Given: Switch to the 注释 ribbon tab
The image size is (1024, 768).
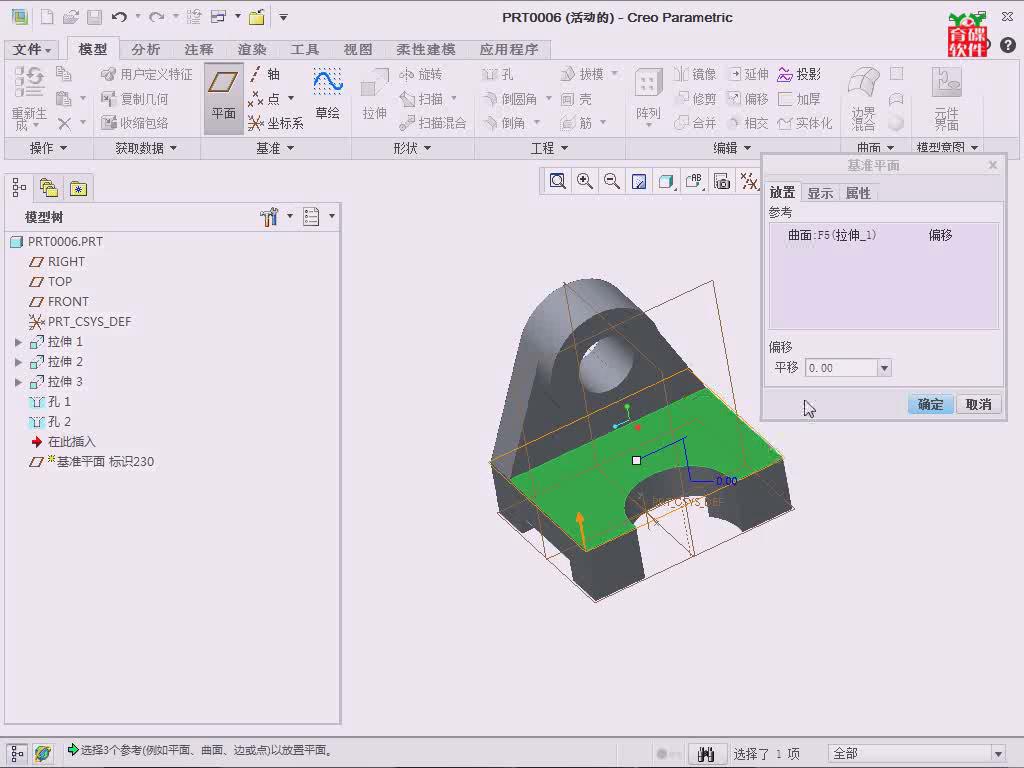Looking at the screenshot, I should click(x=199, y=50).
